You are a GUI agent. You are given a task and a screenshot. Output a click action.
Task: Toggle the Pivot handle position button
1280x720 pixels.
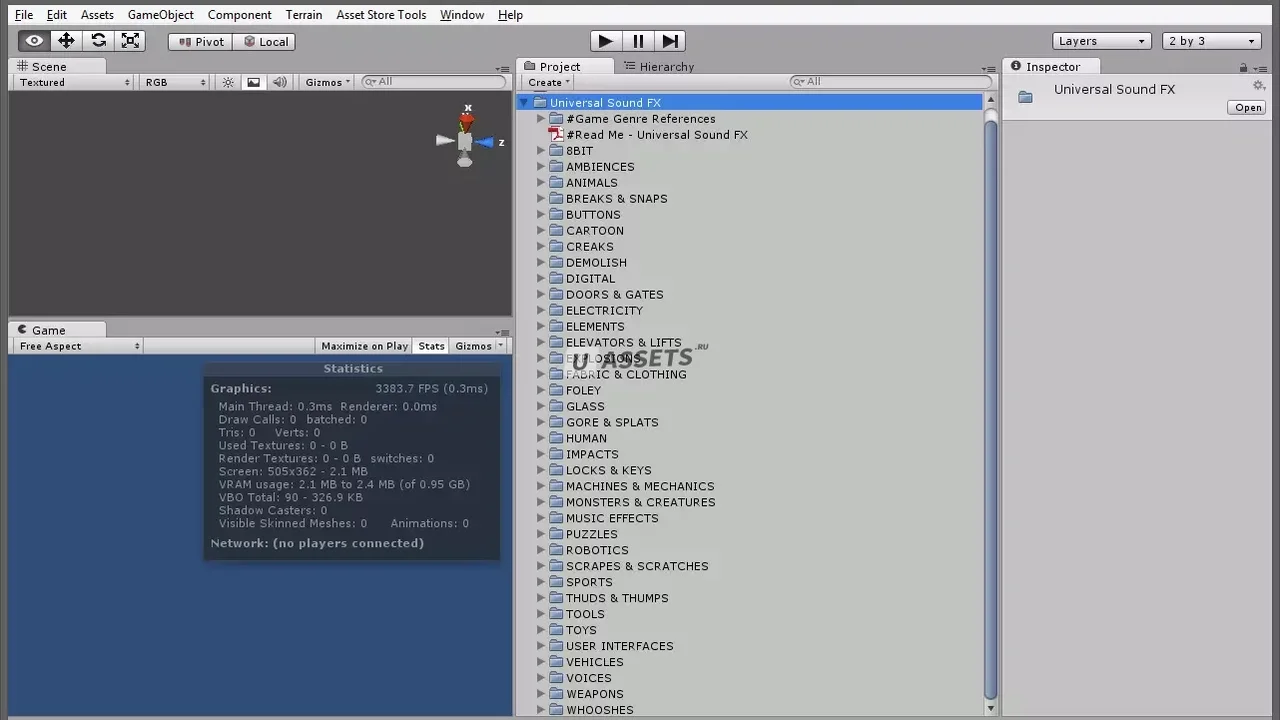(x=201, y=41)
